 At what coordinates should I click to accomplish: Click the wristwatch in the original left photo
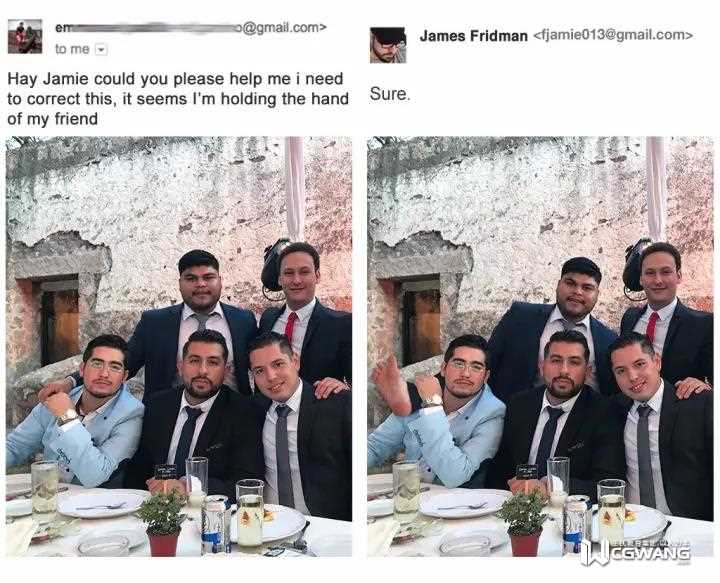tap(67, 416)
